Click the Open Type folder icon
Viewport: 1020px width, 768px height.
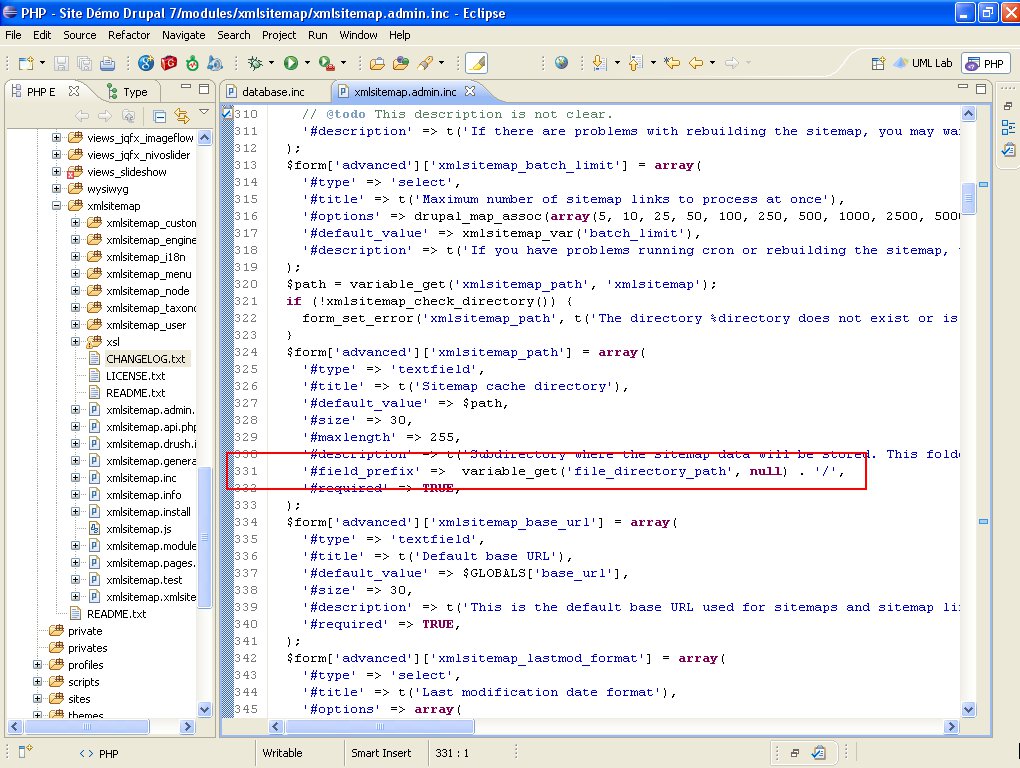(377, 63)
